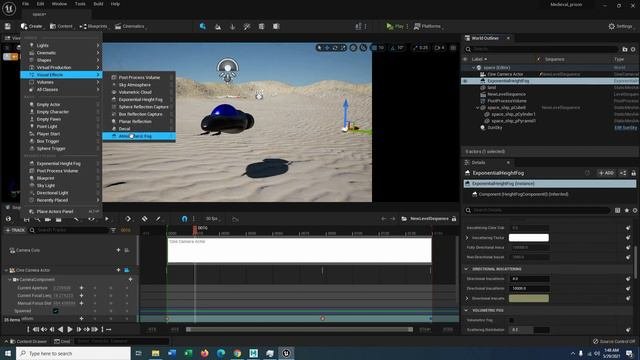The height and width of the screenshot is (360, 640).
Task: Click the add Track button in Sequencer
Action: 15,230
